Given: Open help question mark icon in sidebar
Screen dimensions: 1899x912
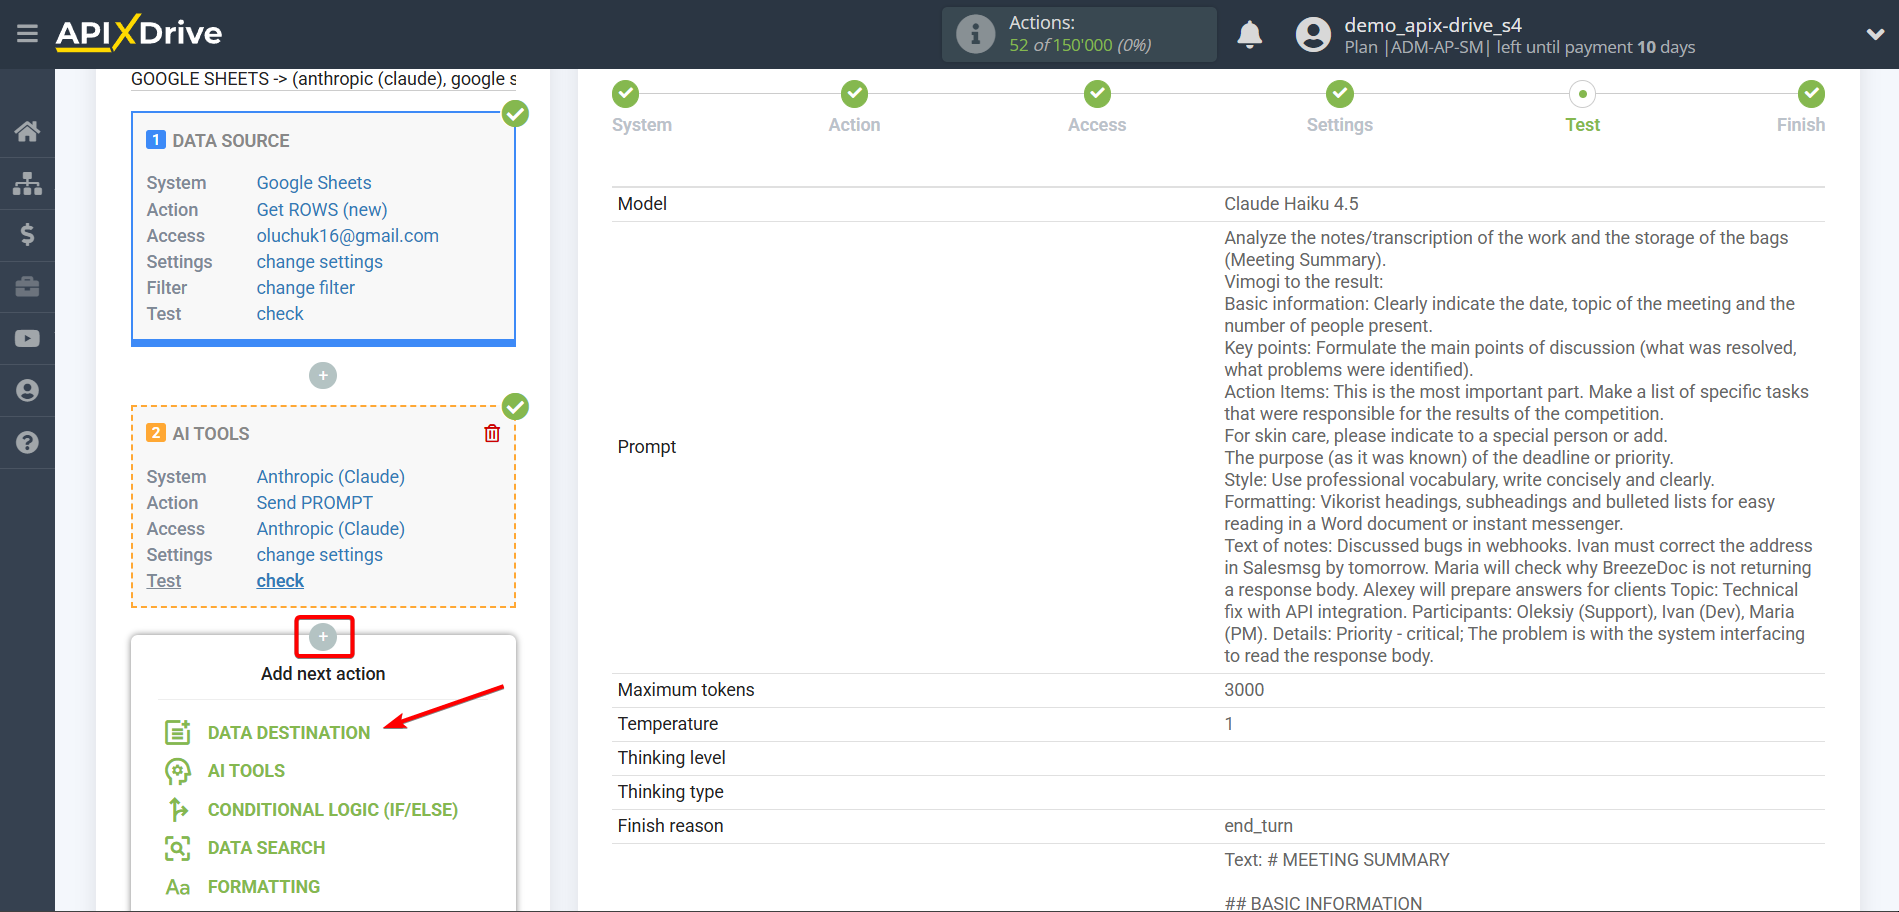Looking at the screenshot, I should (27, 443).
